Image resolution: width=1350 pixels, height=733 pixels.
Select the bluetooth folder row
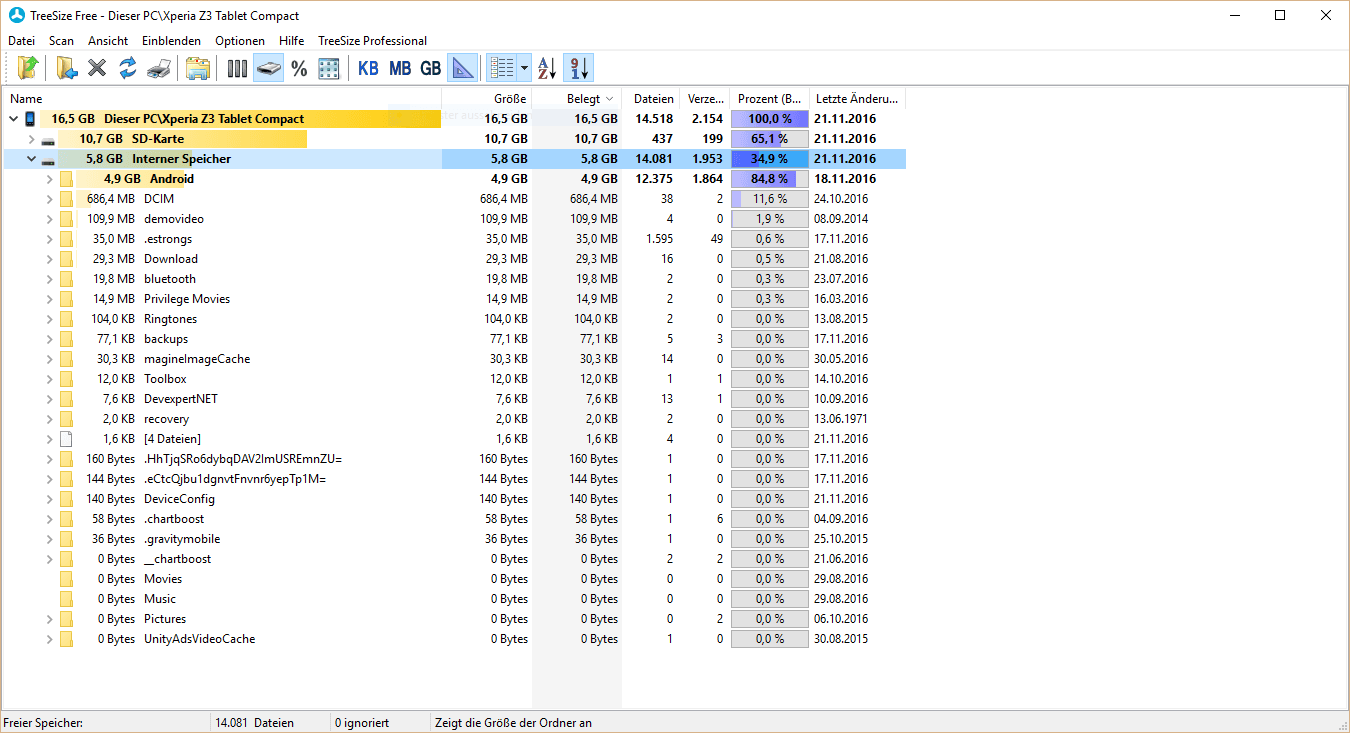coord(169,279)
